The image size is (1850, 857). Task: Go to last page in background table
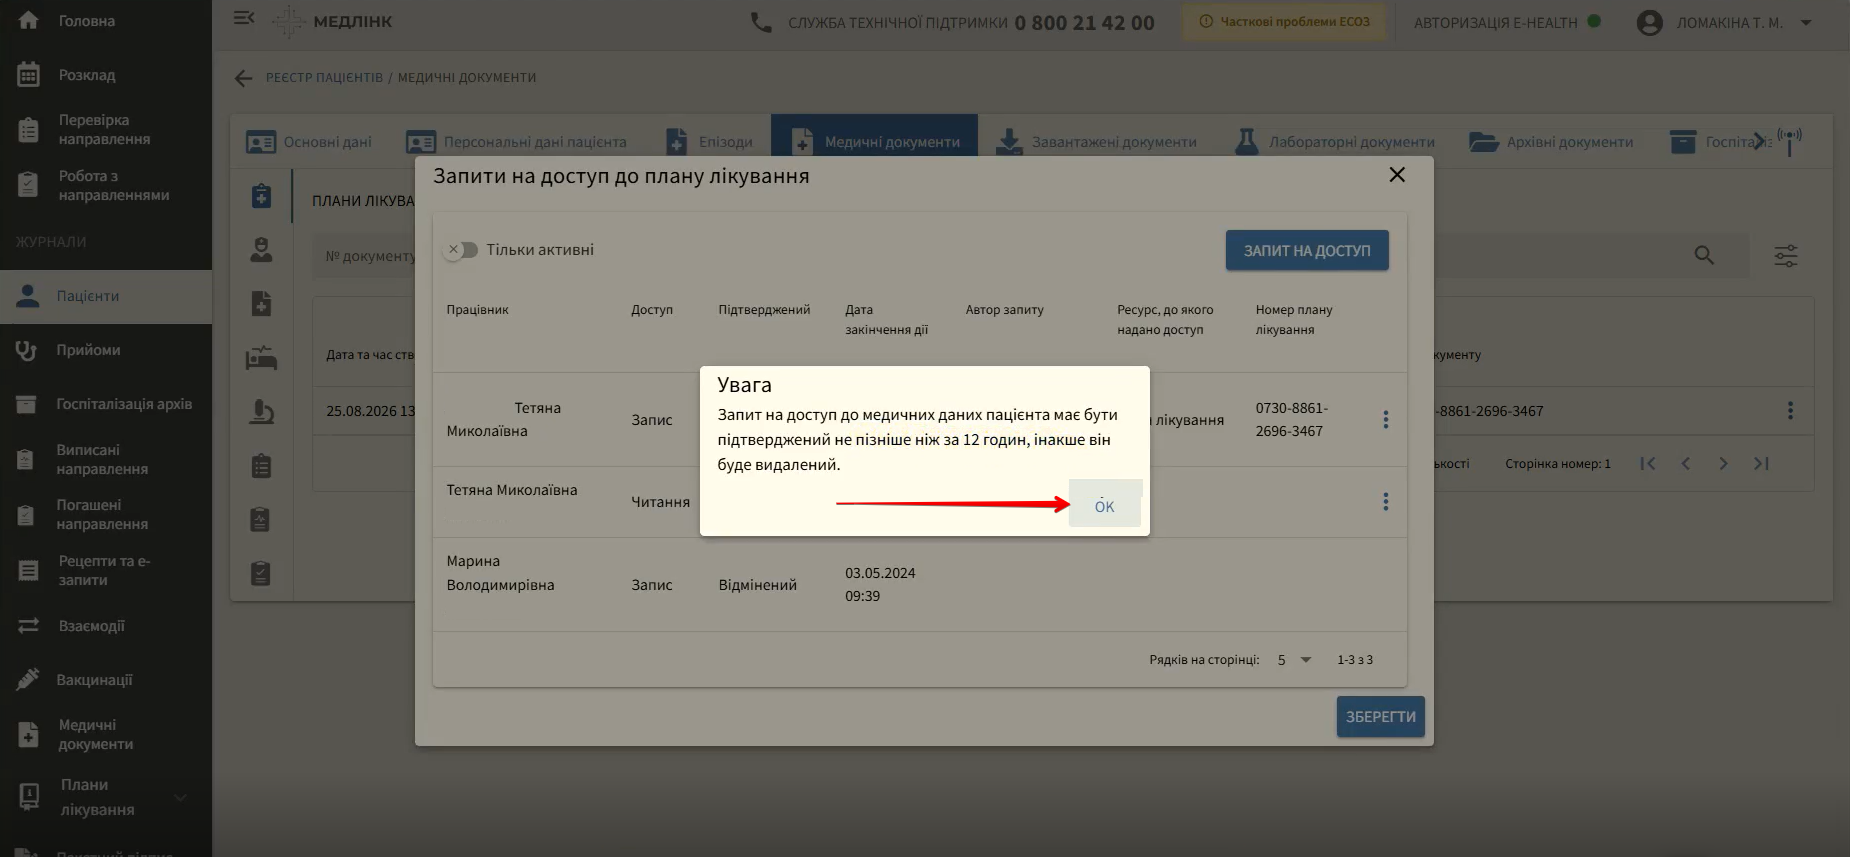1761,463
